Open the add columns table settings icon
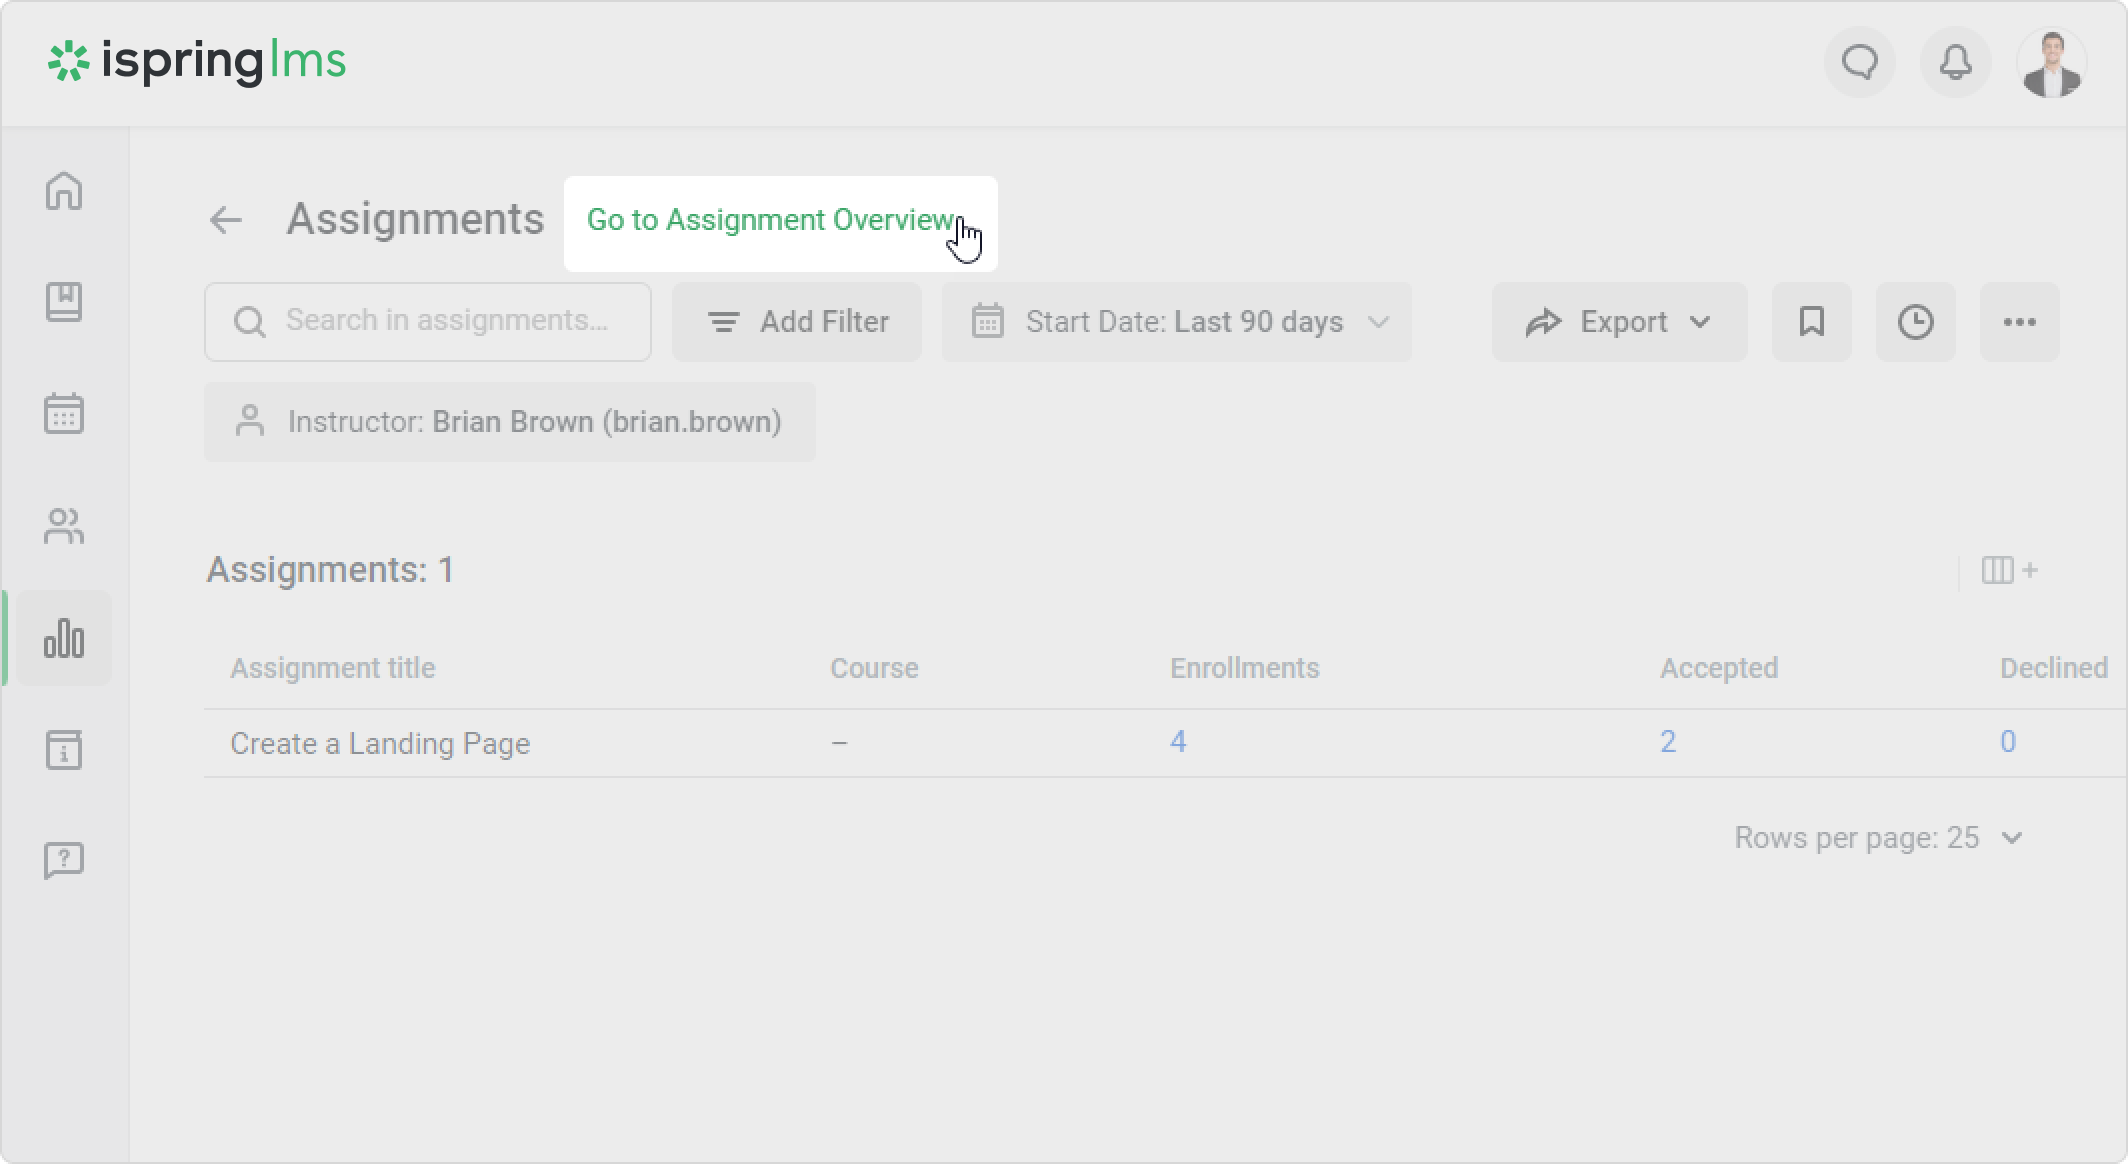 point(2008,570)
